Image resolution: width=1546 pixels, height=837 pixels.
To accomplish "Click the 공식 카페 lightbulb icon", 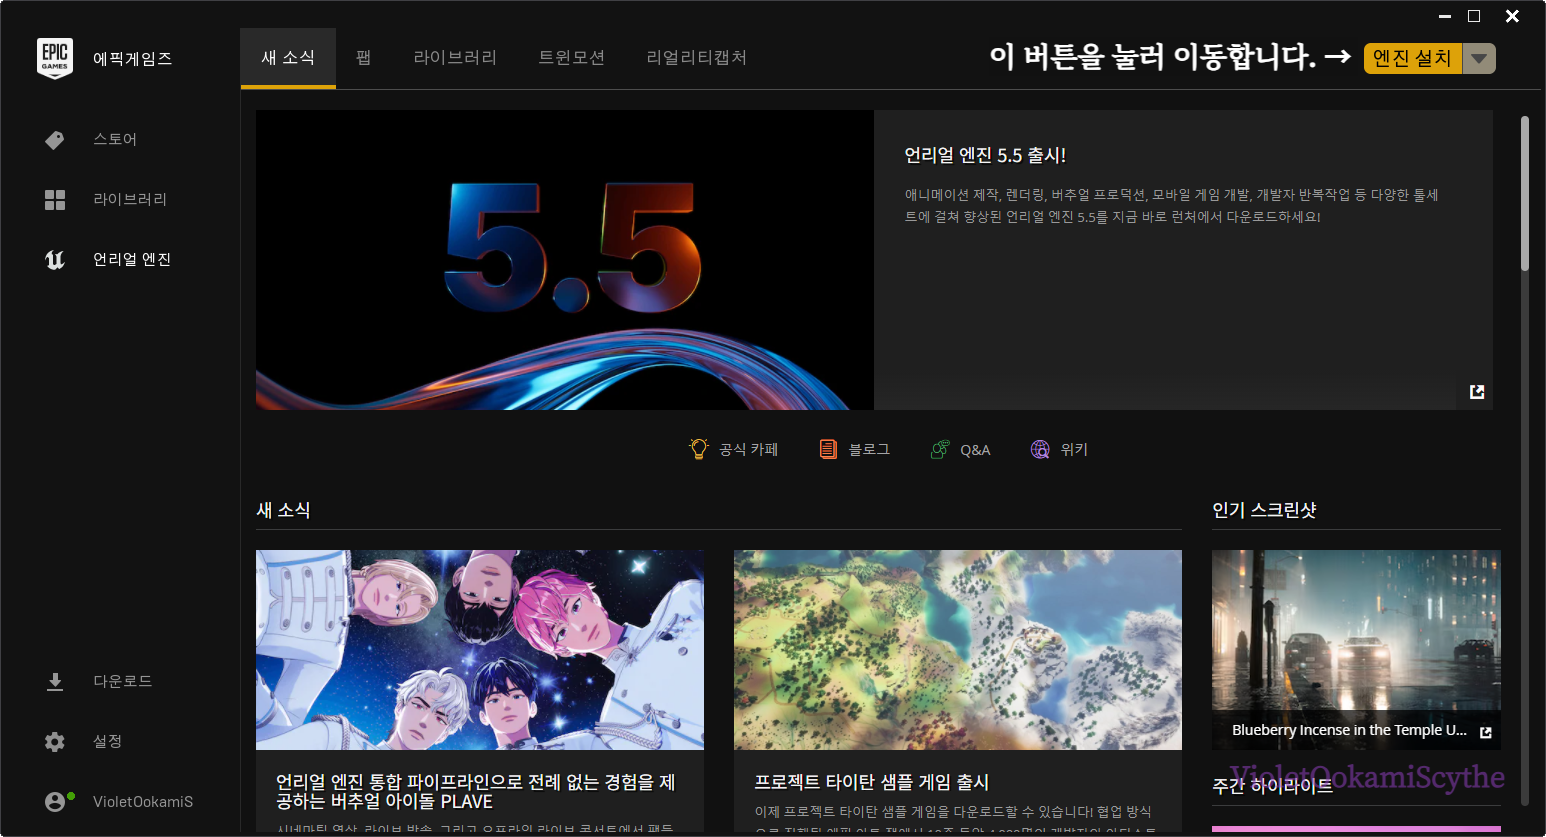I will tap(699, 449).
